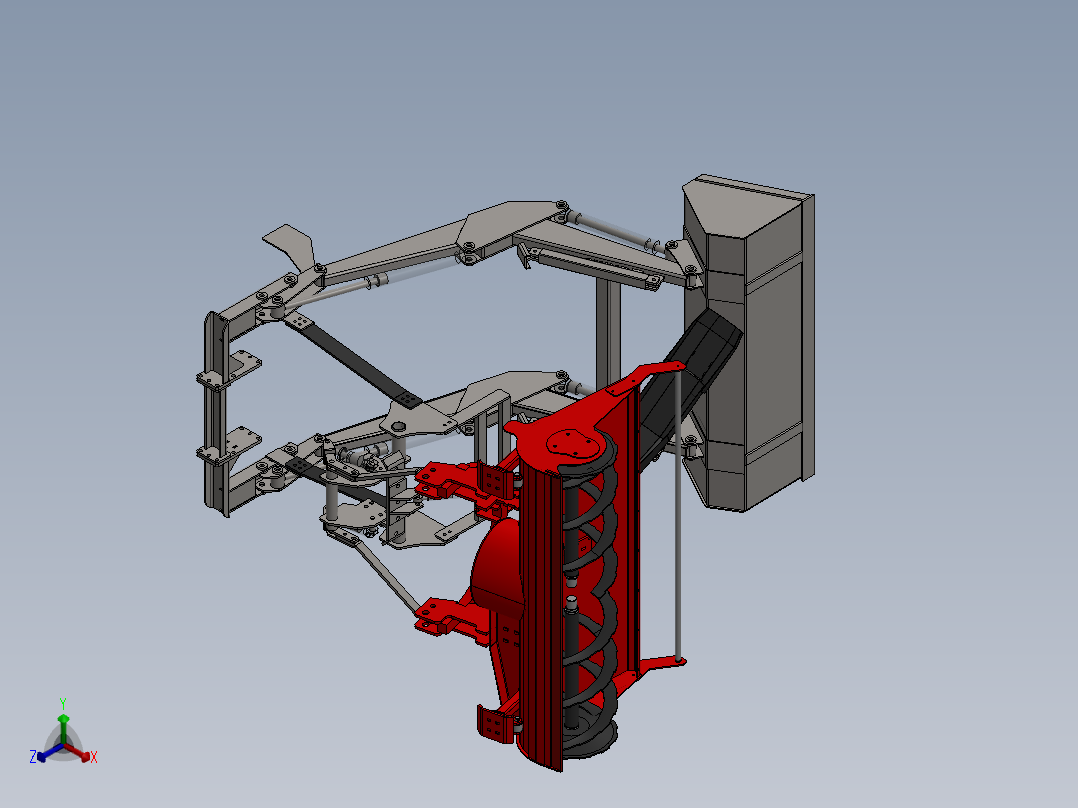
Task: Click the red X axis arrow
Action: [x=85, y=757]
